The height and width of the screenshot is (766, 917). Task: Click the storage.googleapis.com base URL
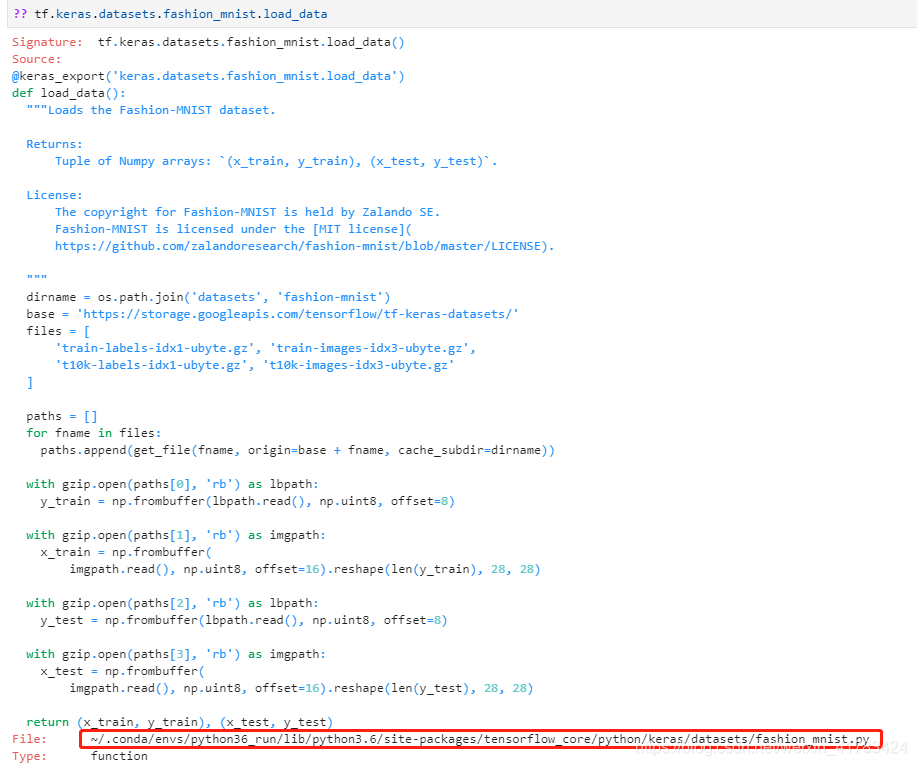tap(298, 314)
